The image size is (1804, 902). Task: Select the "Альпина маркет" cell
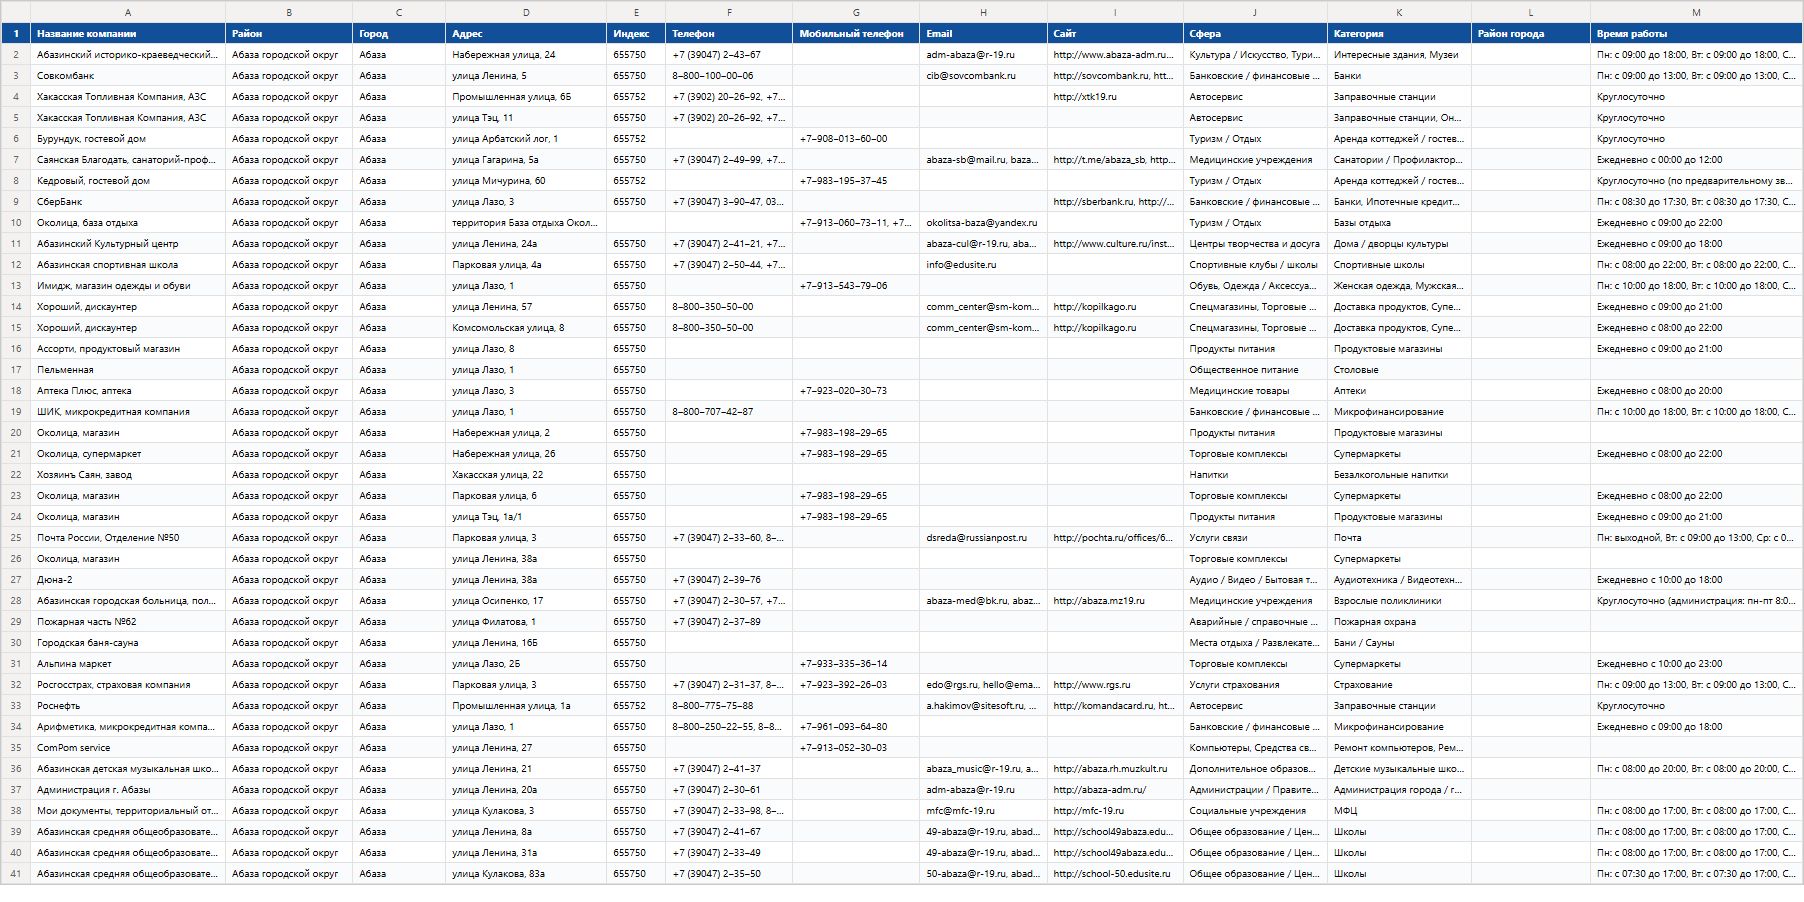[128, 664]
